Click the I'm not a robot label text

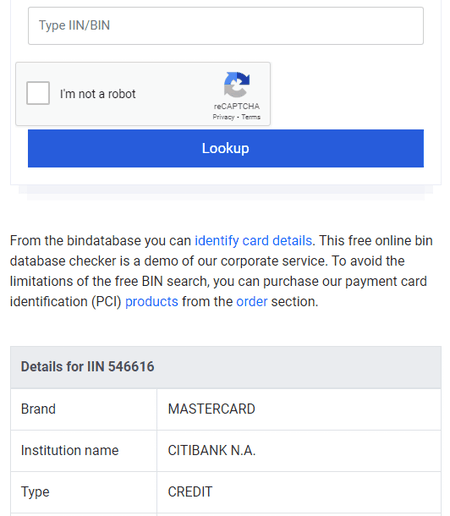coord(98,94)
